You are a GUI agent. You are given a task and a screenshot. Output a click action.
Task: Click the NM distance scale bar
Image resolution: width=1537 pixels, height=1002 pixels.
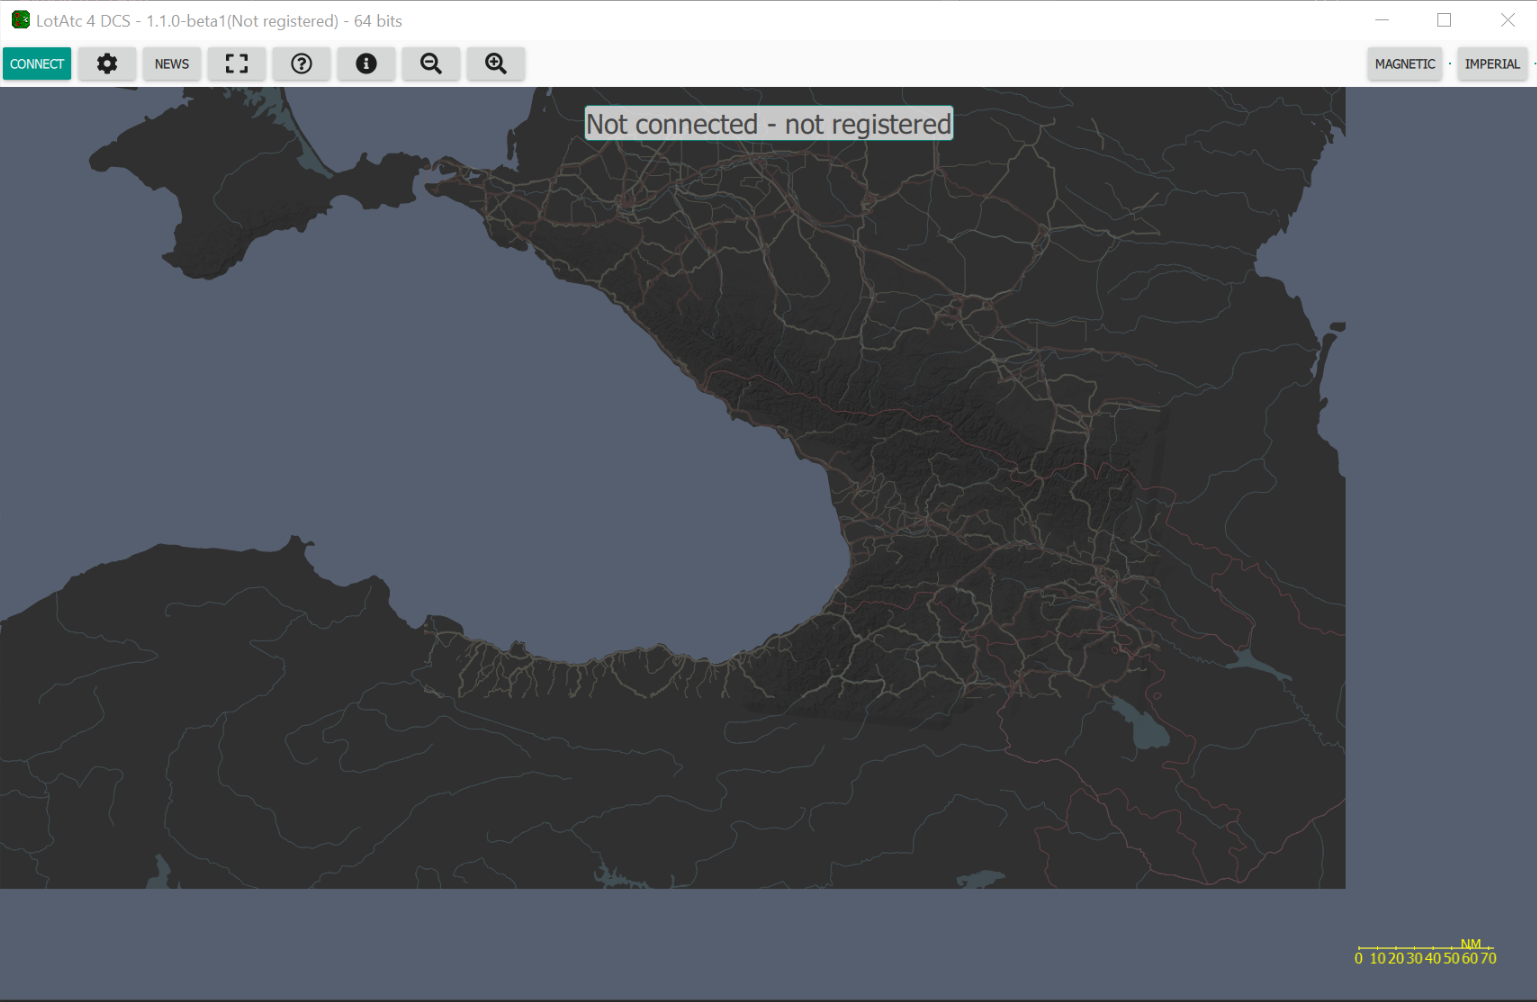pos(1426,952)
